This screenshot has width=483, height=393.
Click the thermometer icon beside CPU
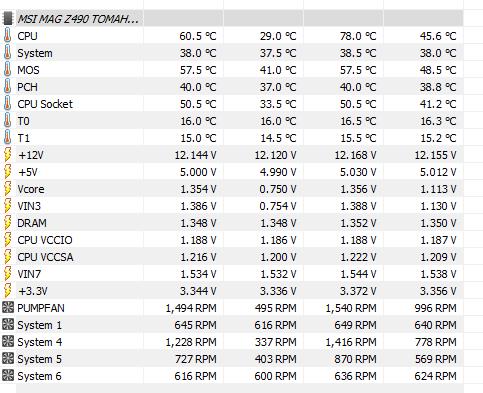click(x=7, y=36)
